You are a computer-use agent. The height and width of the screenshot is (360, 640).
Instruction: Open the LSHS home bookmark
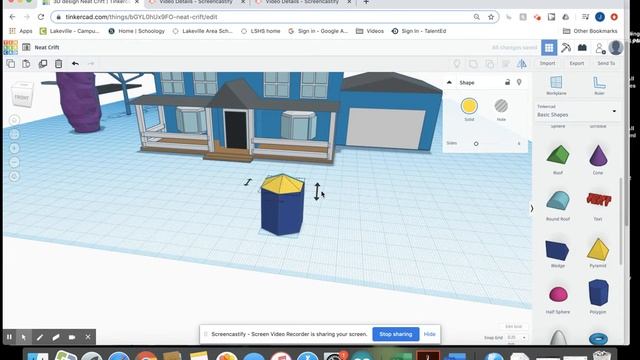click(x=260, y=31)
